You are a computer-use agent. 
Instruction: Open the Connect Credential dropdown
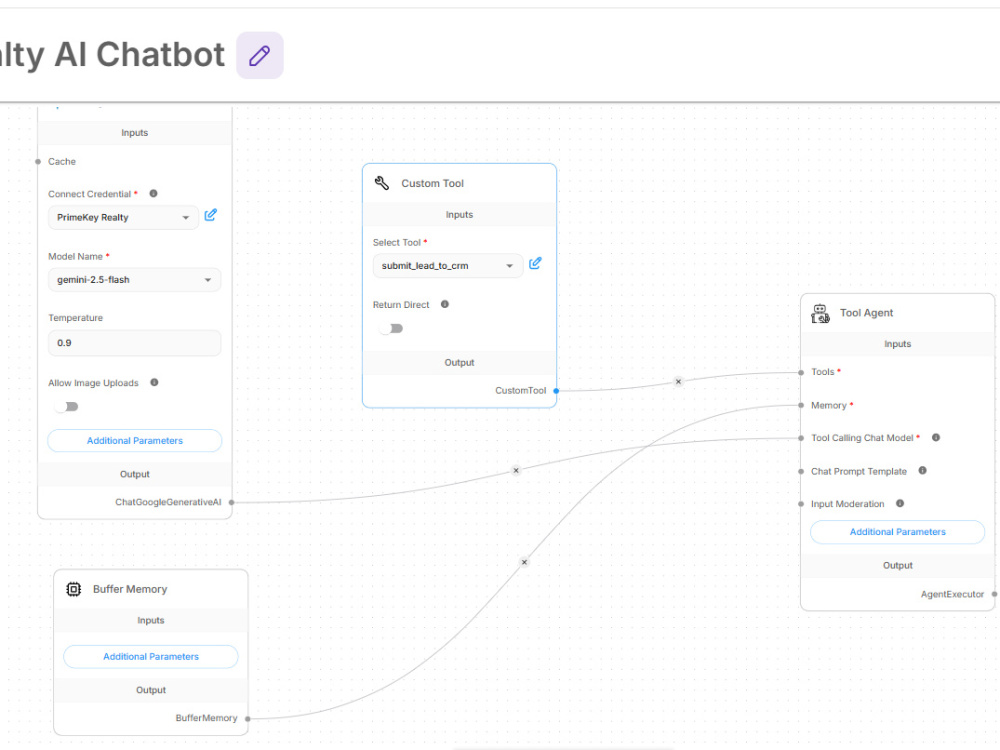point(123,217)
